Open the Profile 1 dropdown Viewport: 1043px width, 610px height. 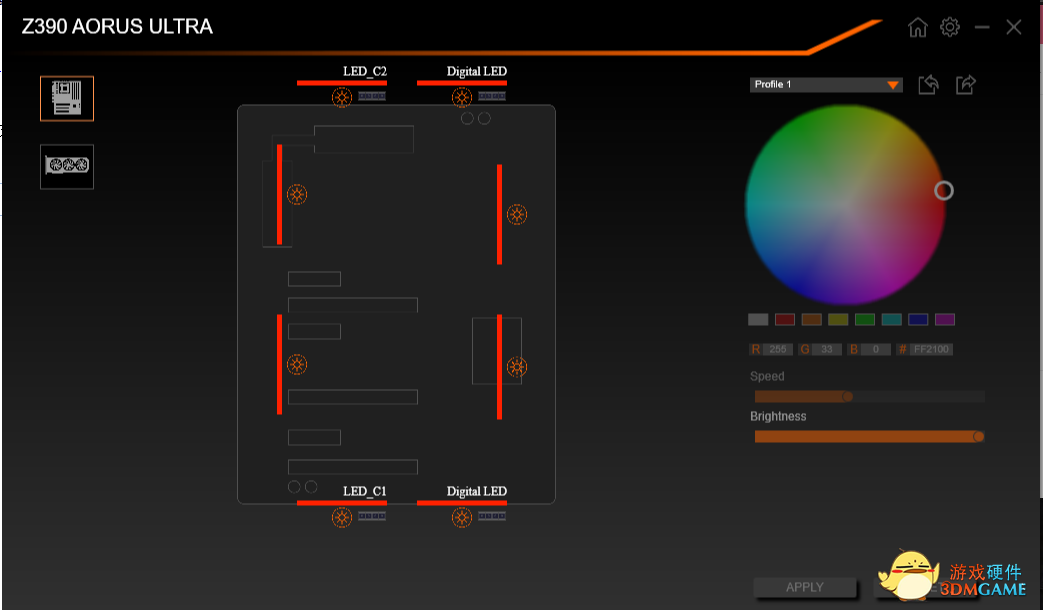click(826, 84)
